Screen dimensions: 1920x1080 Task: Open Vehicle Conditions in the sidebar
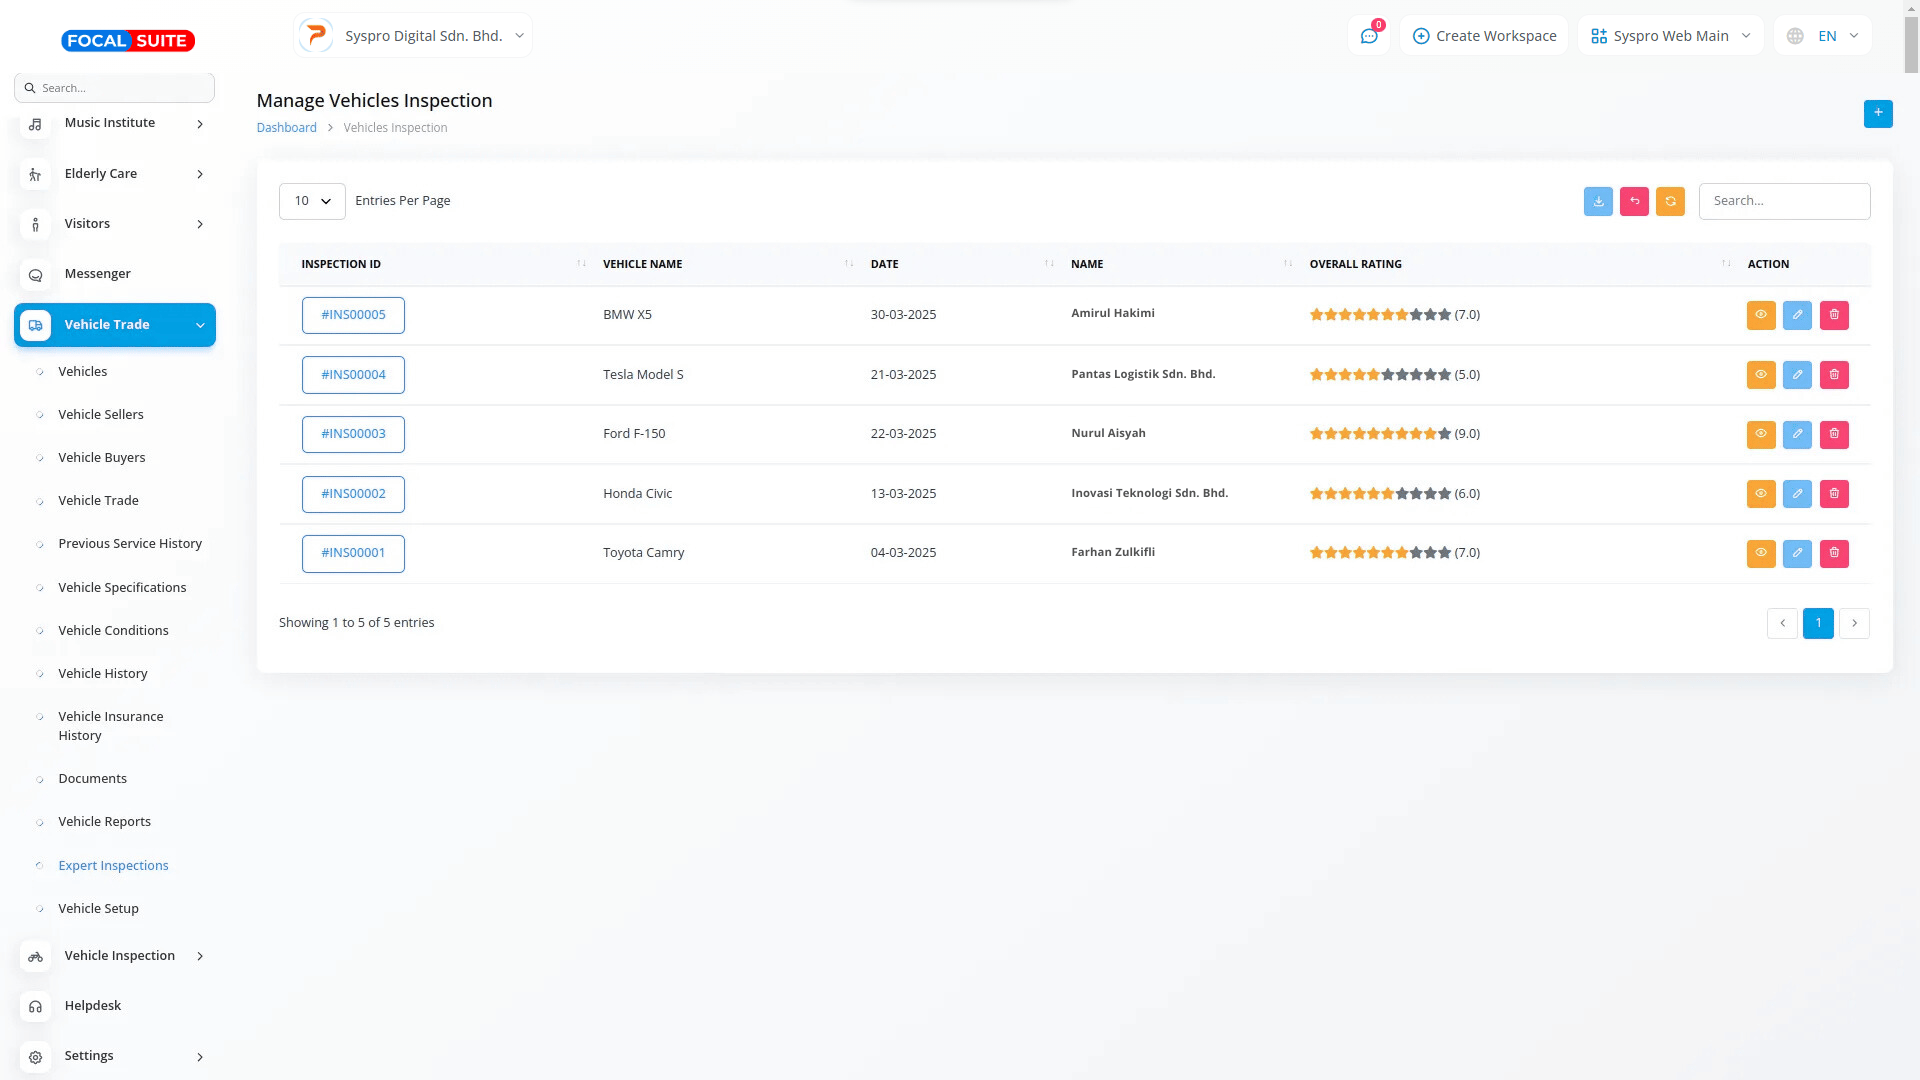pyautogui.click(x=113, y=631)
